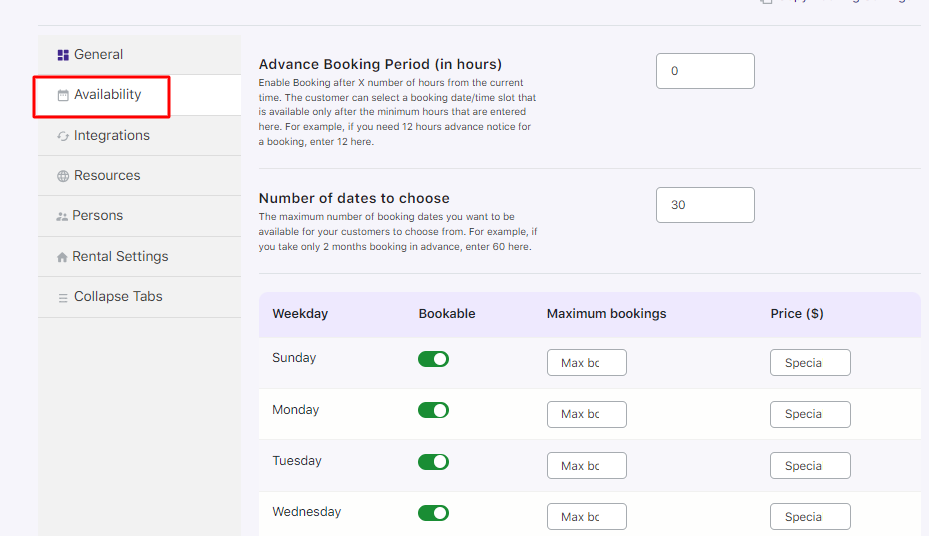Toggle Tuesday bookable switch

(433, 461)
